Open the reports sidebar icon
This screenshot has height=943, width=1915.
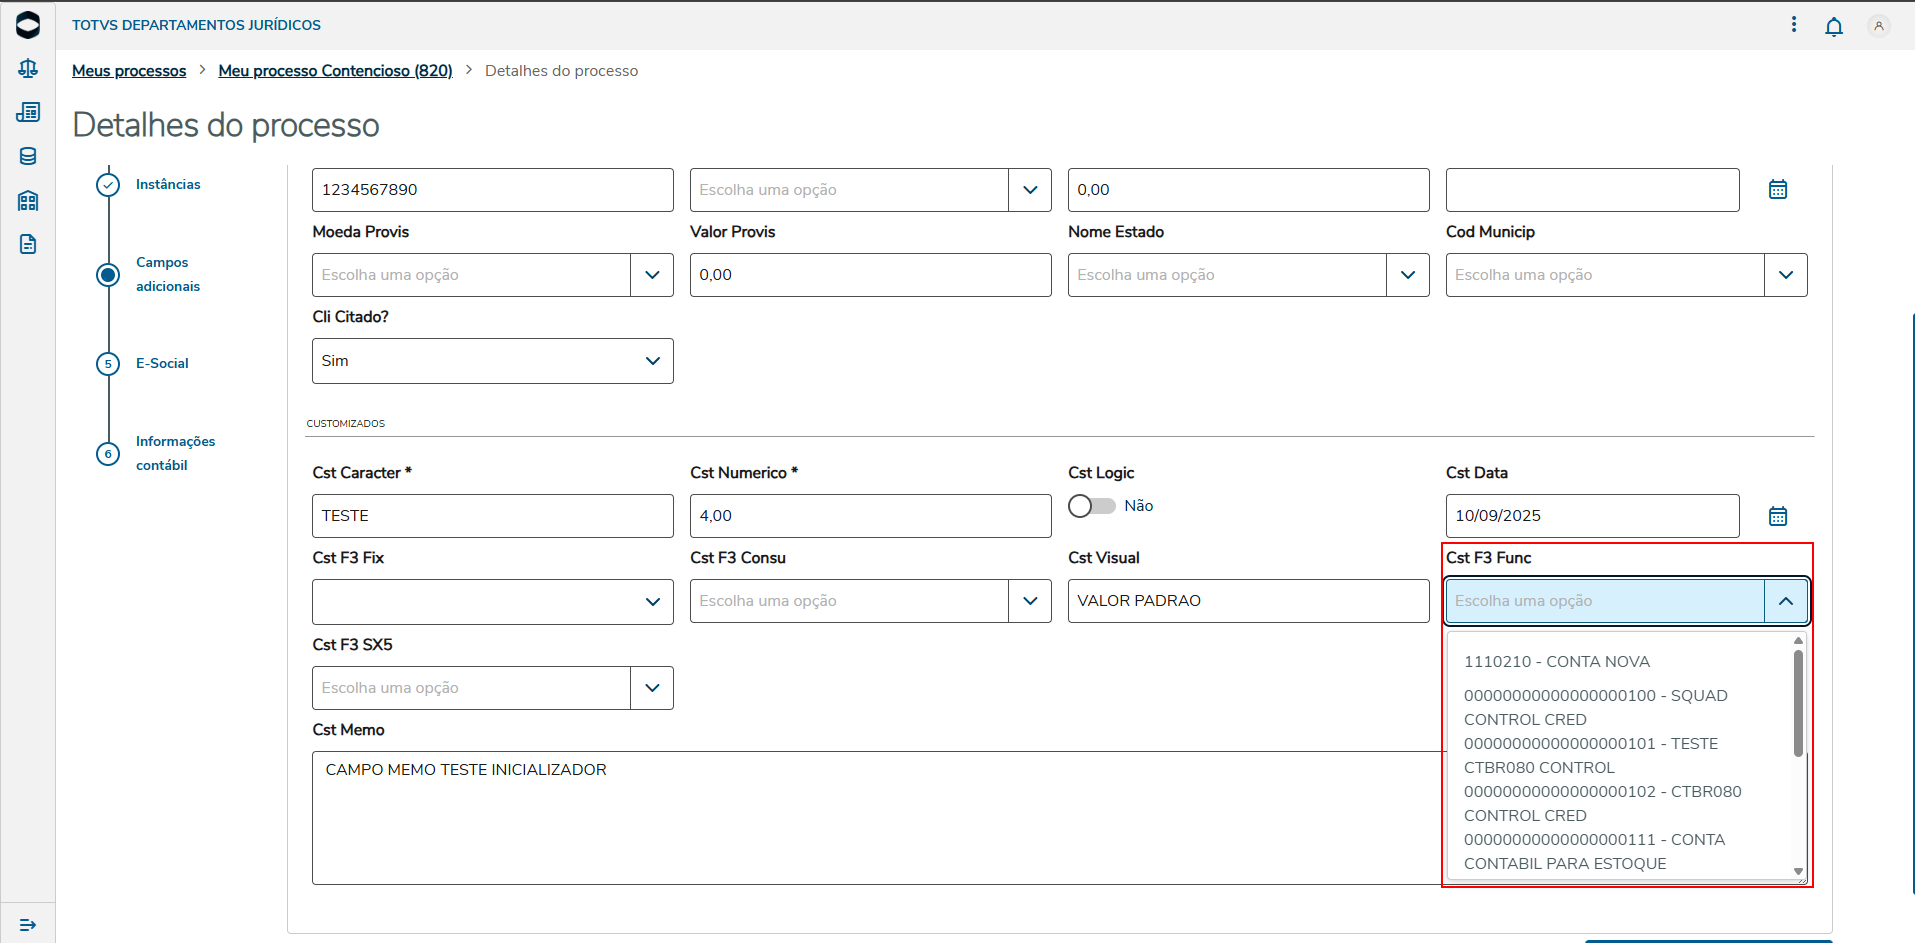pyautogui.click(x=28, y=112)
